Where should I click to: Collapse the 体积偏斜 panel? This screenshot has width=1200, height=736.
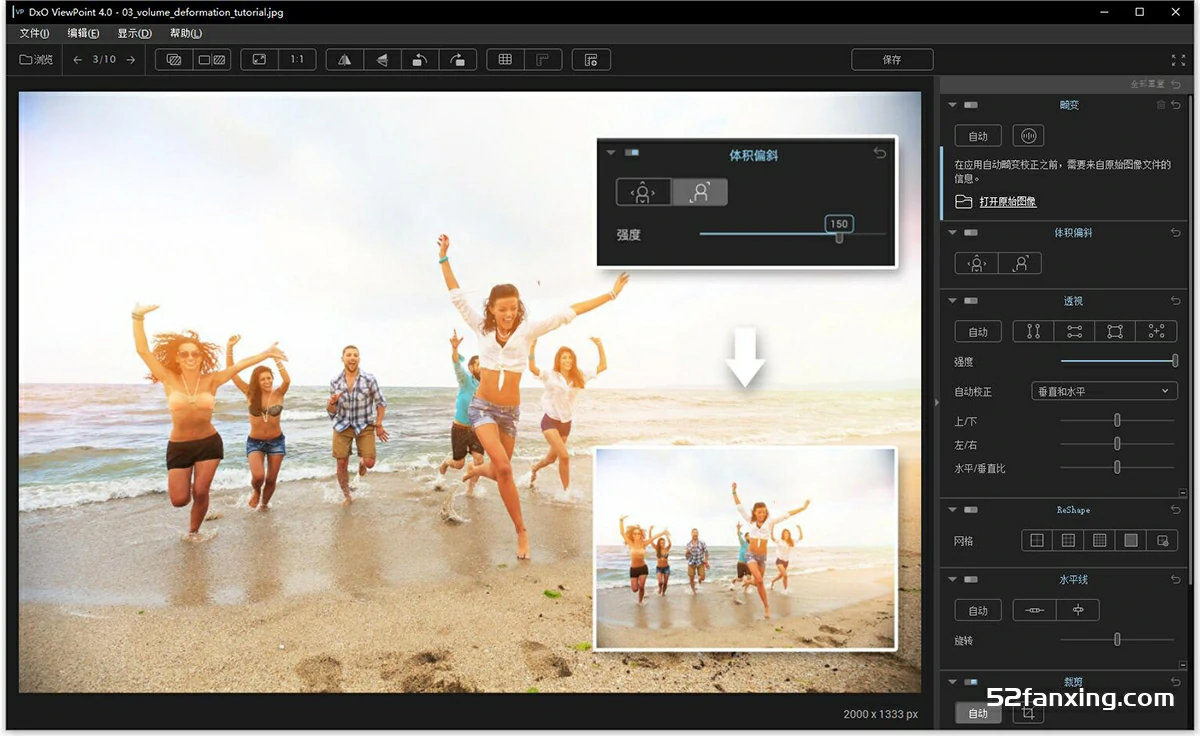pos(952,233)
